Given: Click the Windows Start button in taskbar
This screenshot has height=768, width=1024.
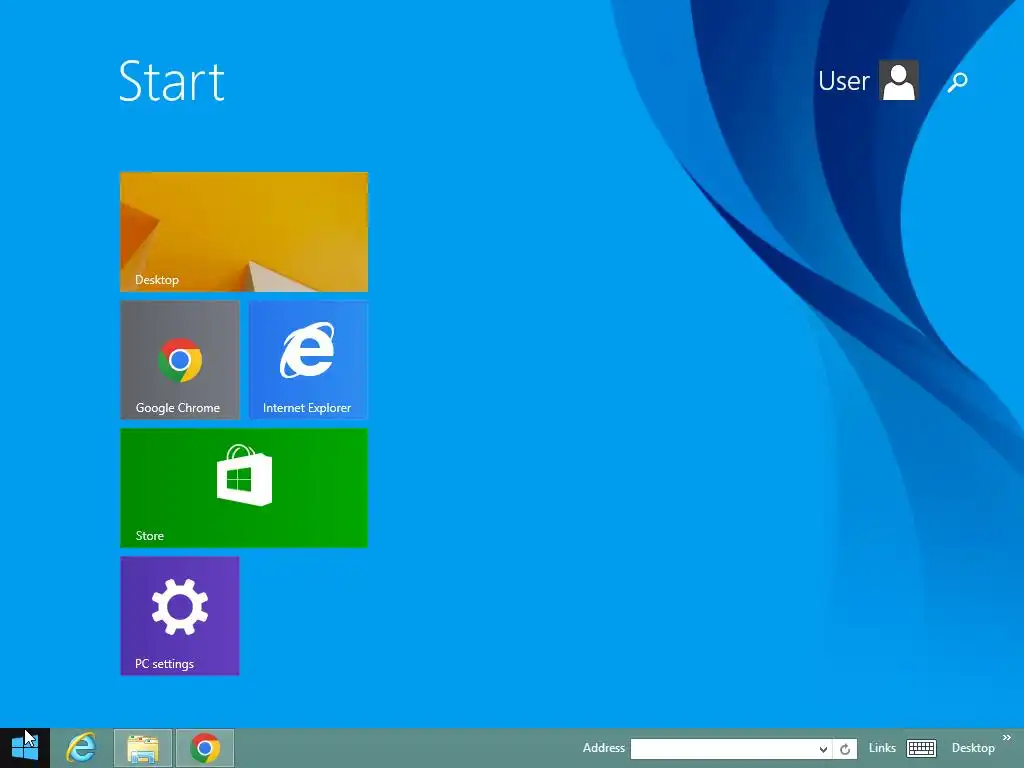Looking at the screenshot, I should (x=25, y=748).
